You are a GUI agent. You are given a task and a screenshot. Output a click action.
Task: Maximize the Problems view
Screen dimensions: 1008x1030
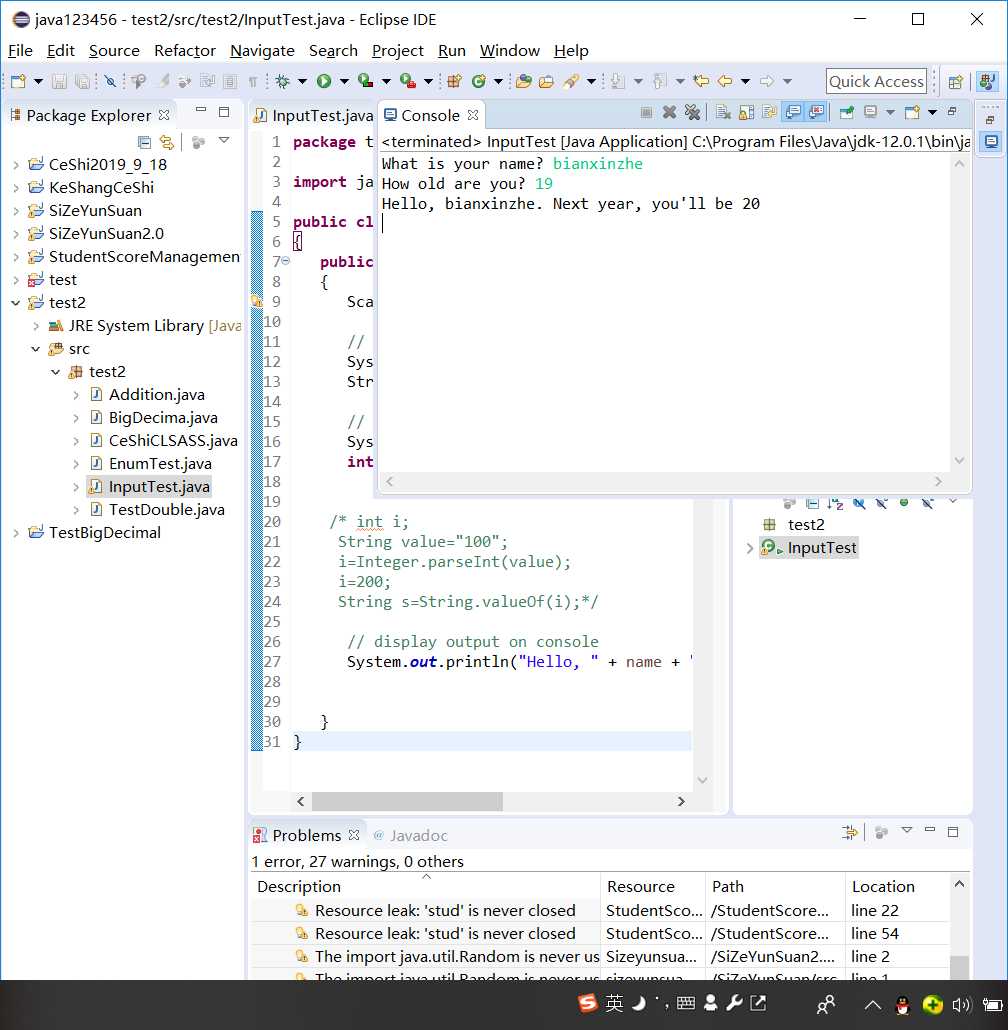pyautogui.click(x=953, y=832)
